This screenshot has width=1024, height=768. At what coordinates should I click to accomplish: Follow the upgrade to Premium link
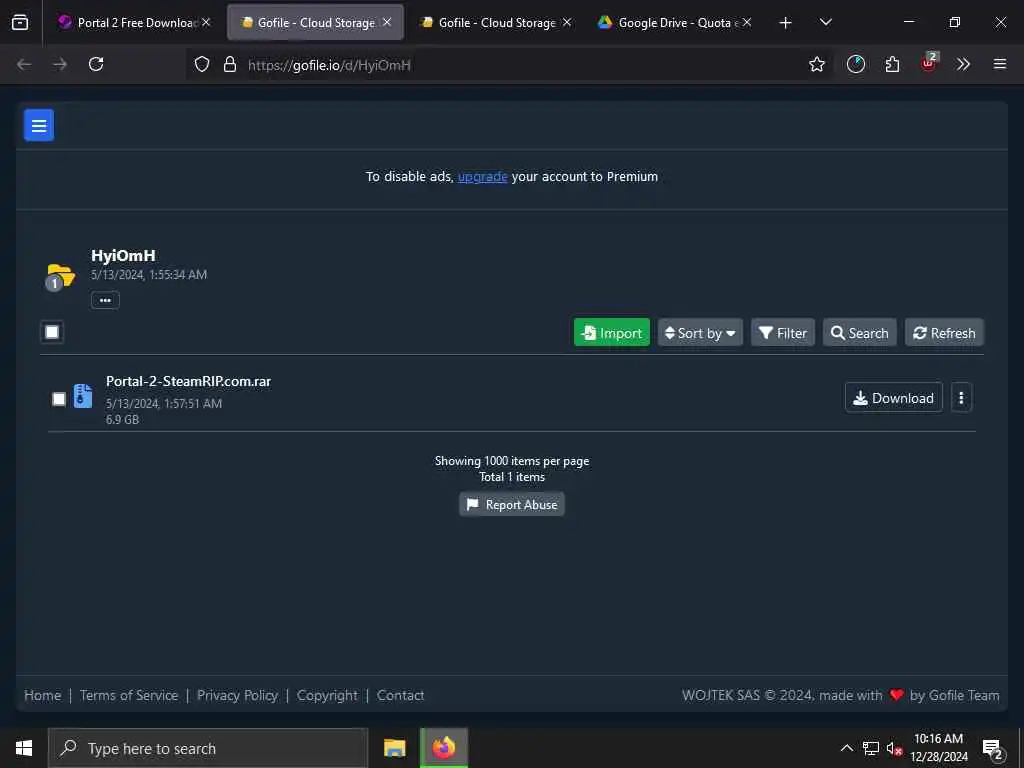(x=483, y=176)
